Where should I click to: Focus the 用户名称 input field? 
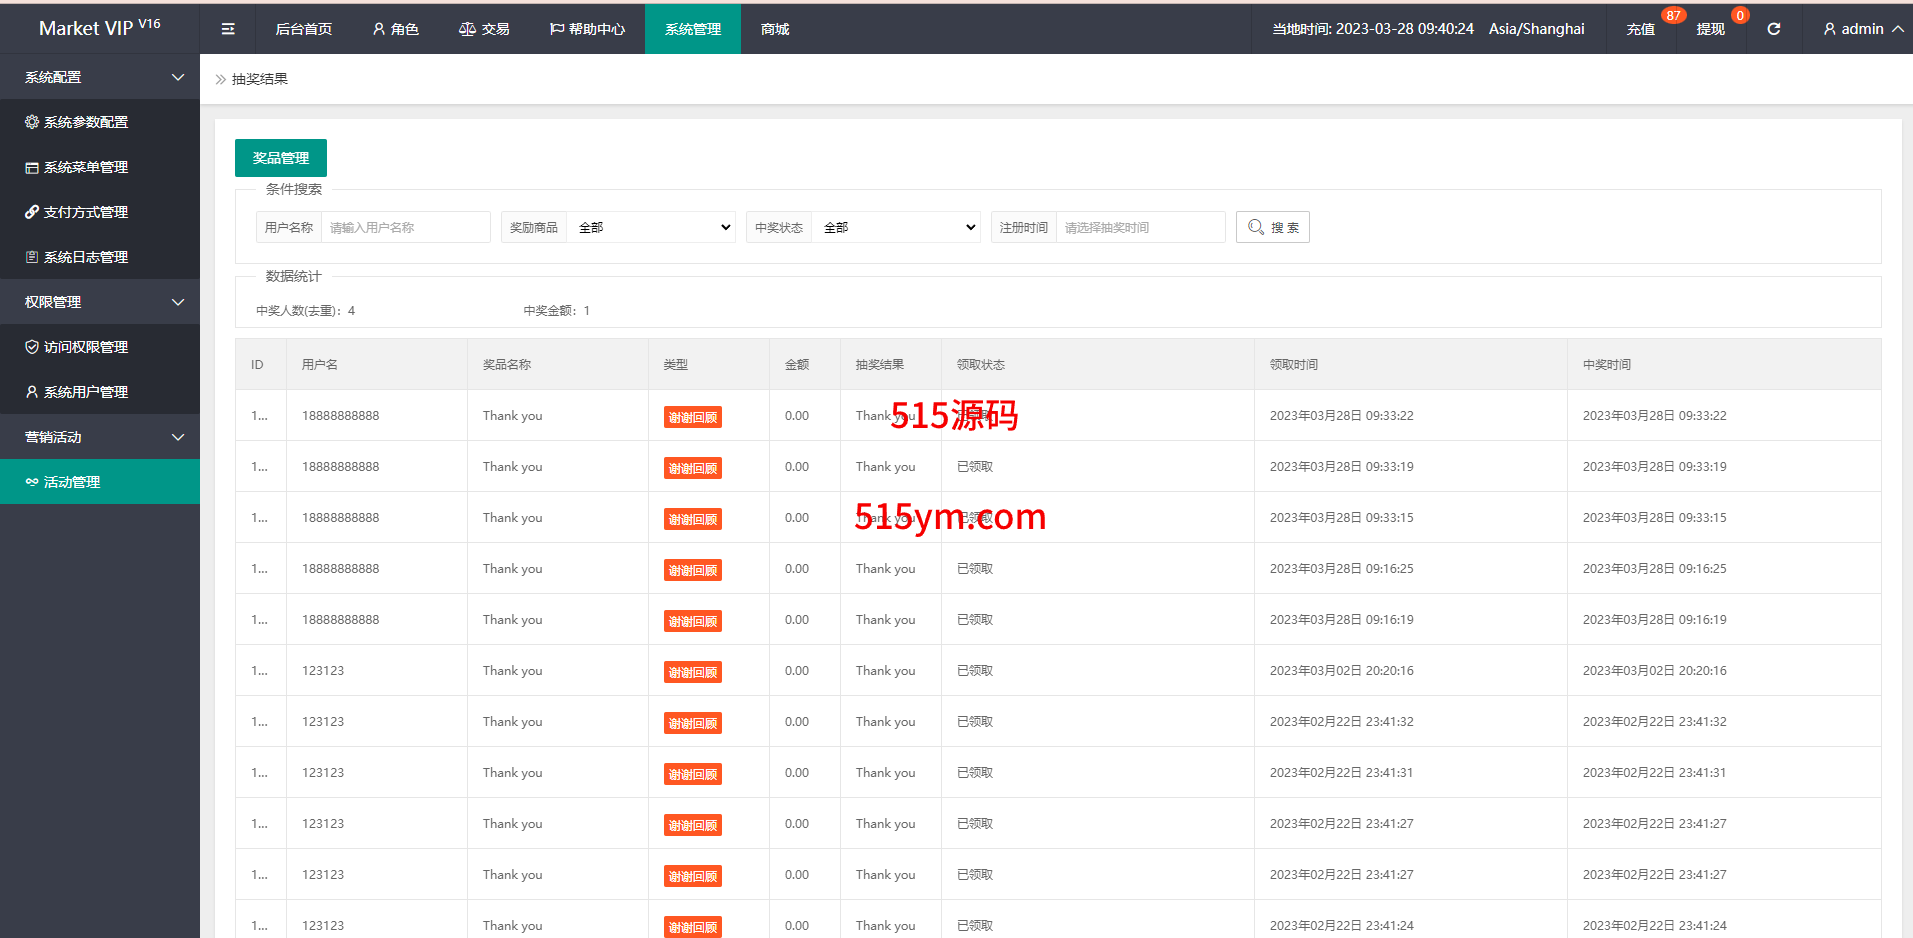tap(405, 227)
